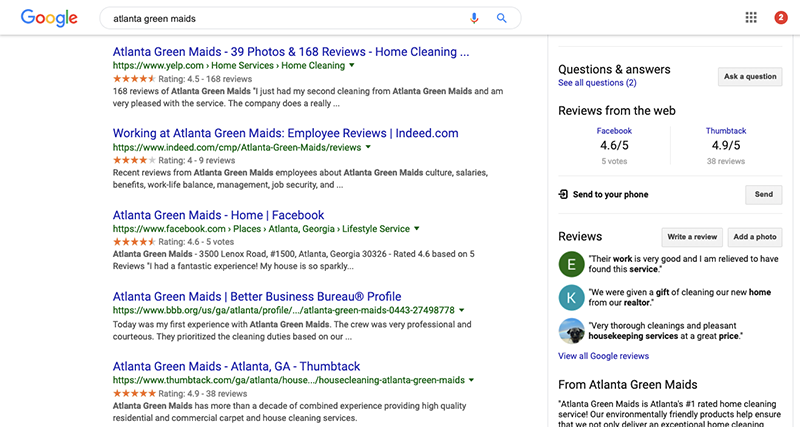This screenshot has height=427, width=800.
Task: Click 'Rating: 4 - 9 reviews' text
Action: coord(196,160)
